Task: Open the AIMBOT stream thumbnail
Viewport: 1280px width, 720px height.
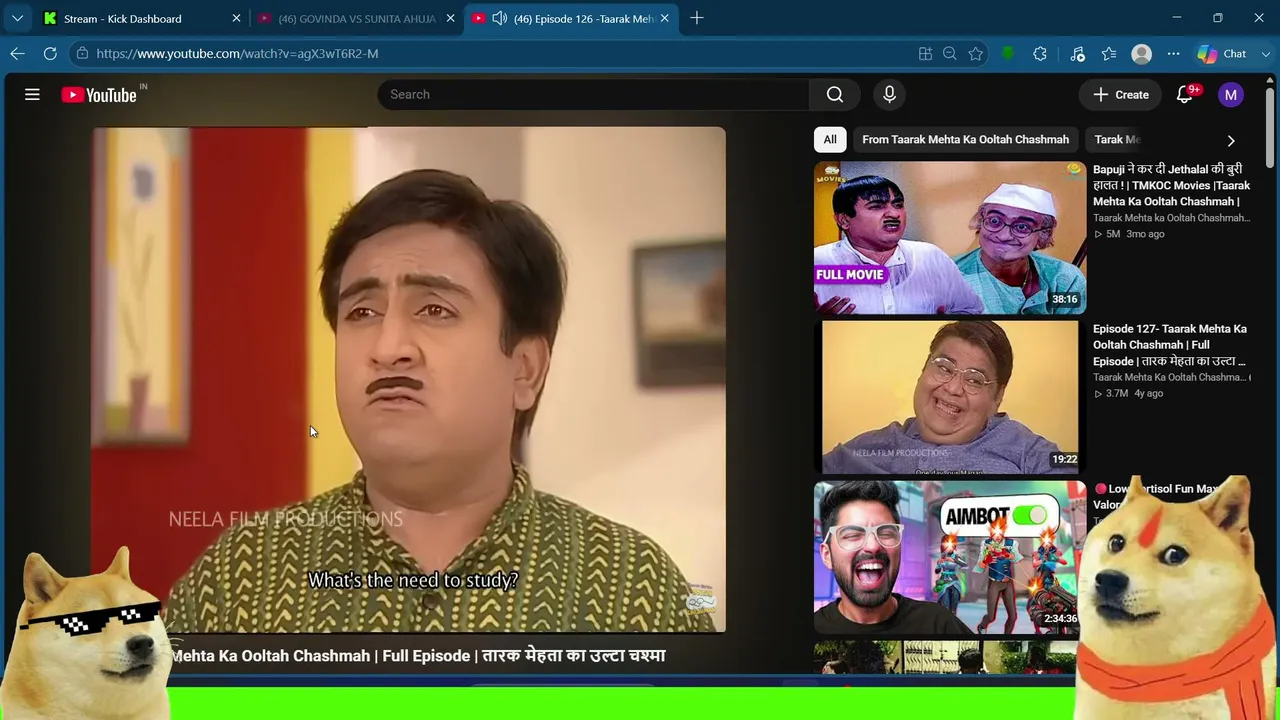Action: [949, 557]
